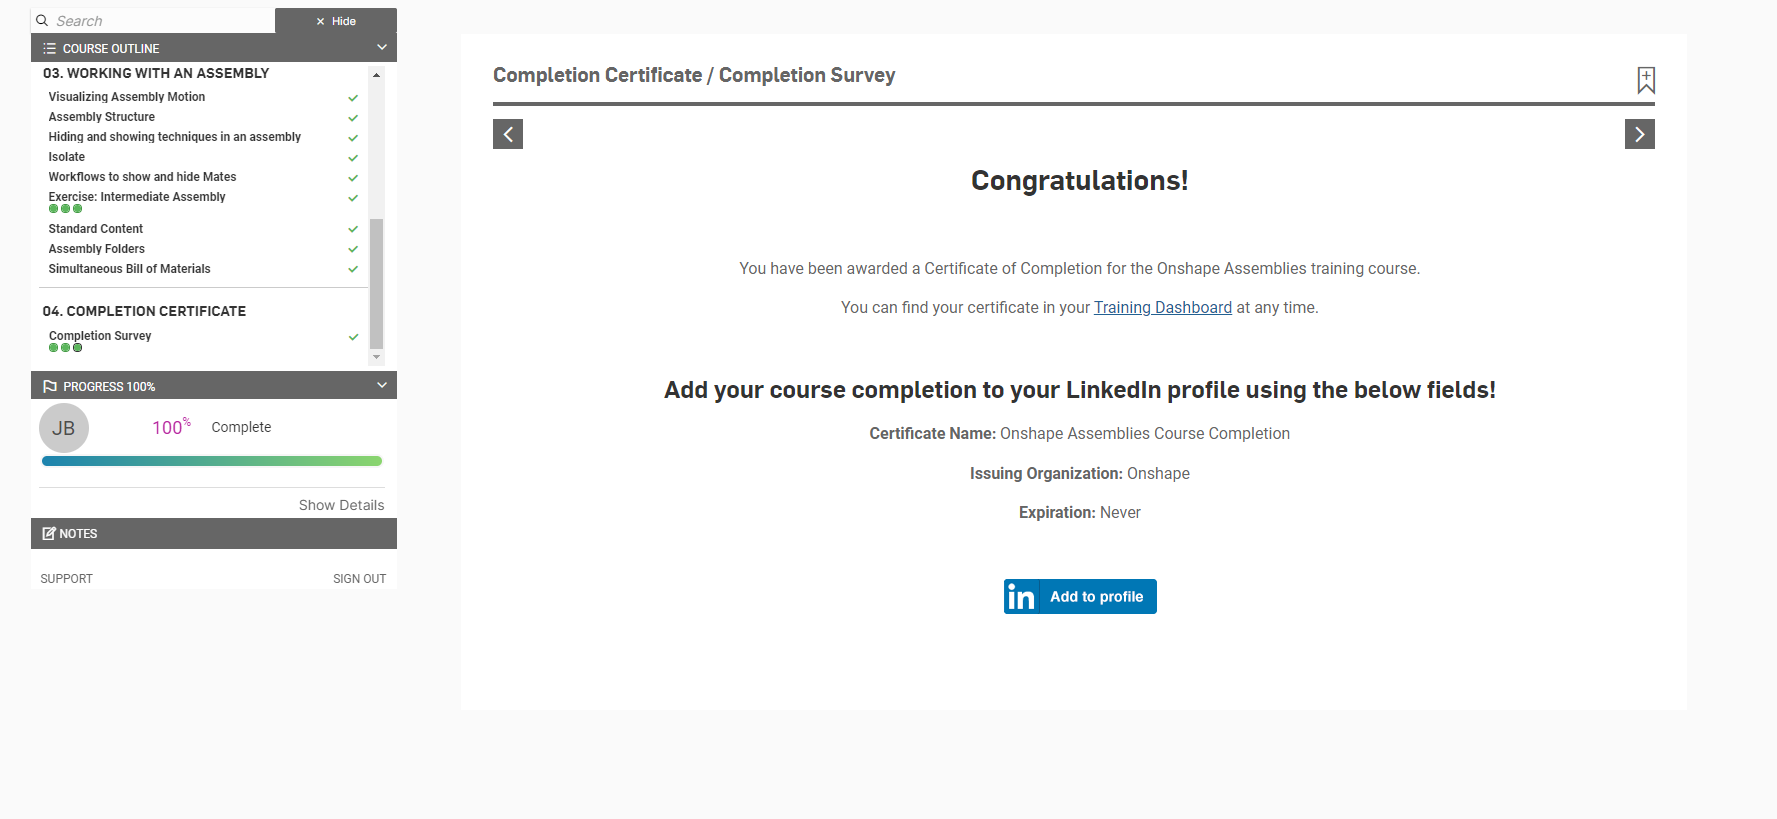
Task: Click checkmark beside Assembly Structure
Action: pos(353,118)
